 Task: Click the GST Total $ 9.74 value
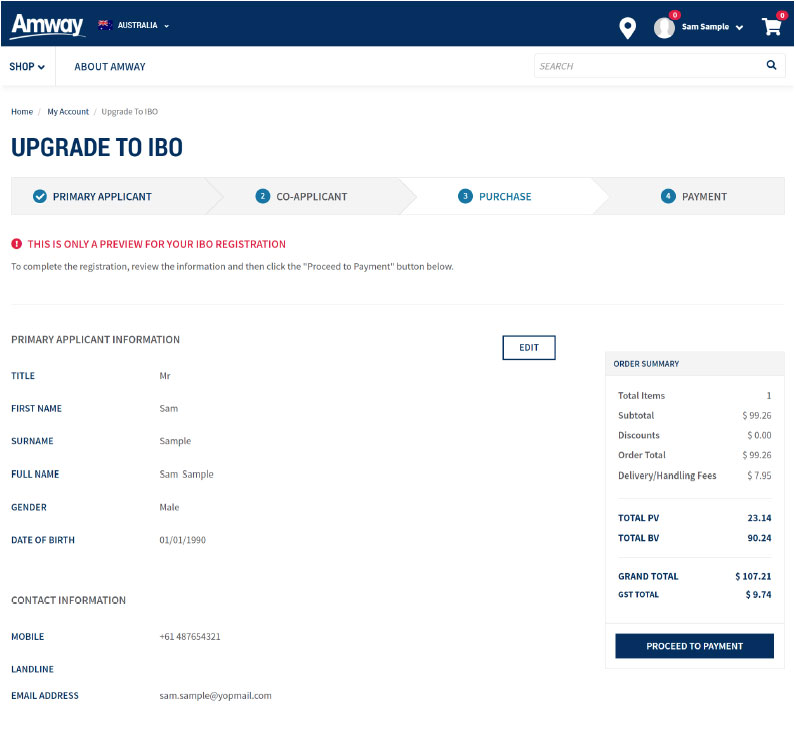tap(758, 594)
